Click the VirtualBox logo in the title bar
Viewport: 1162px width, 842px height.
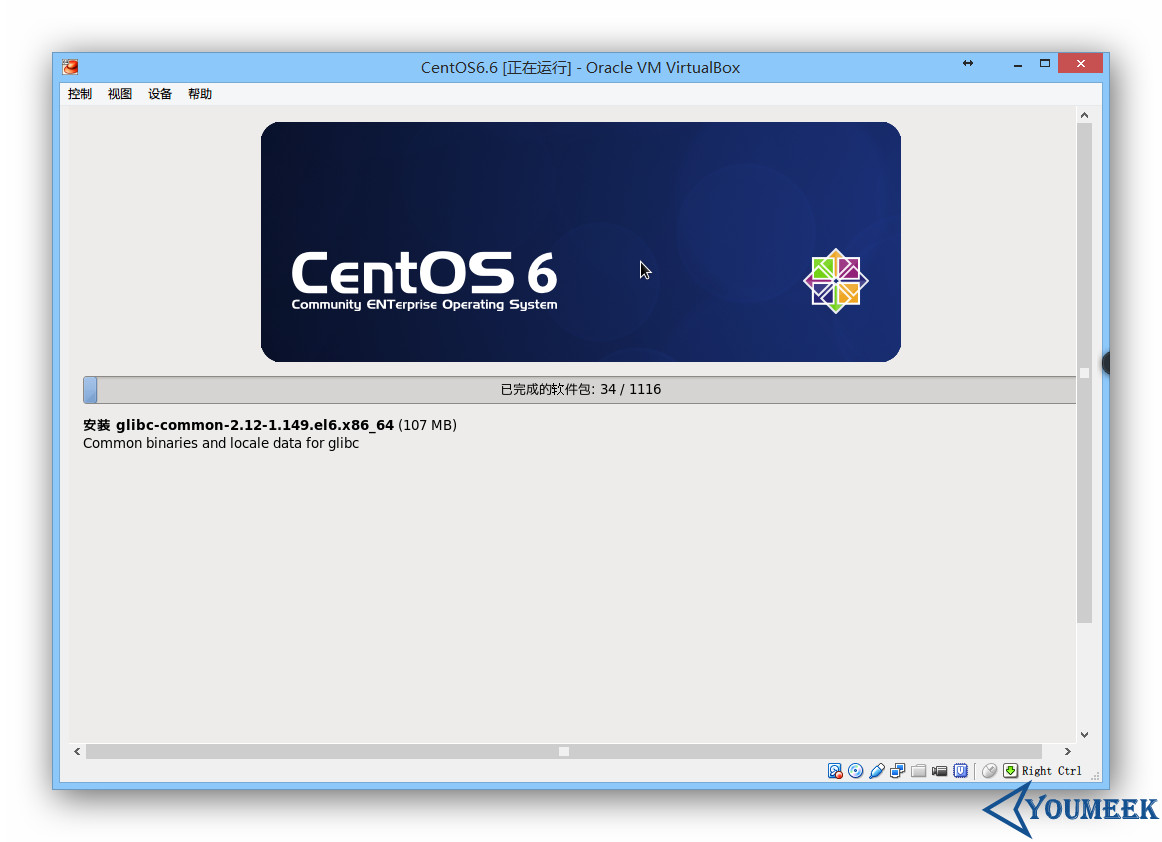69,66
